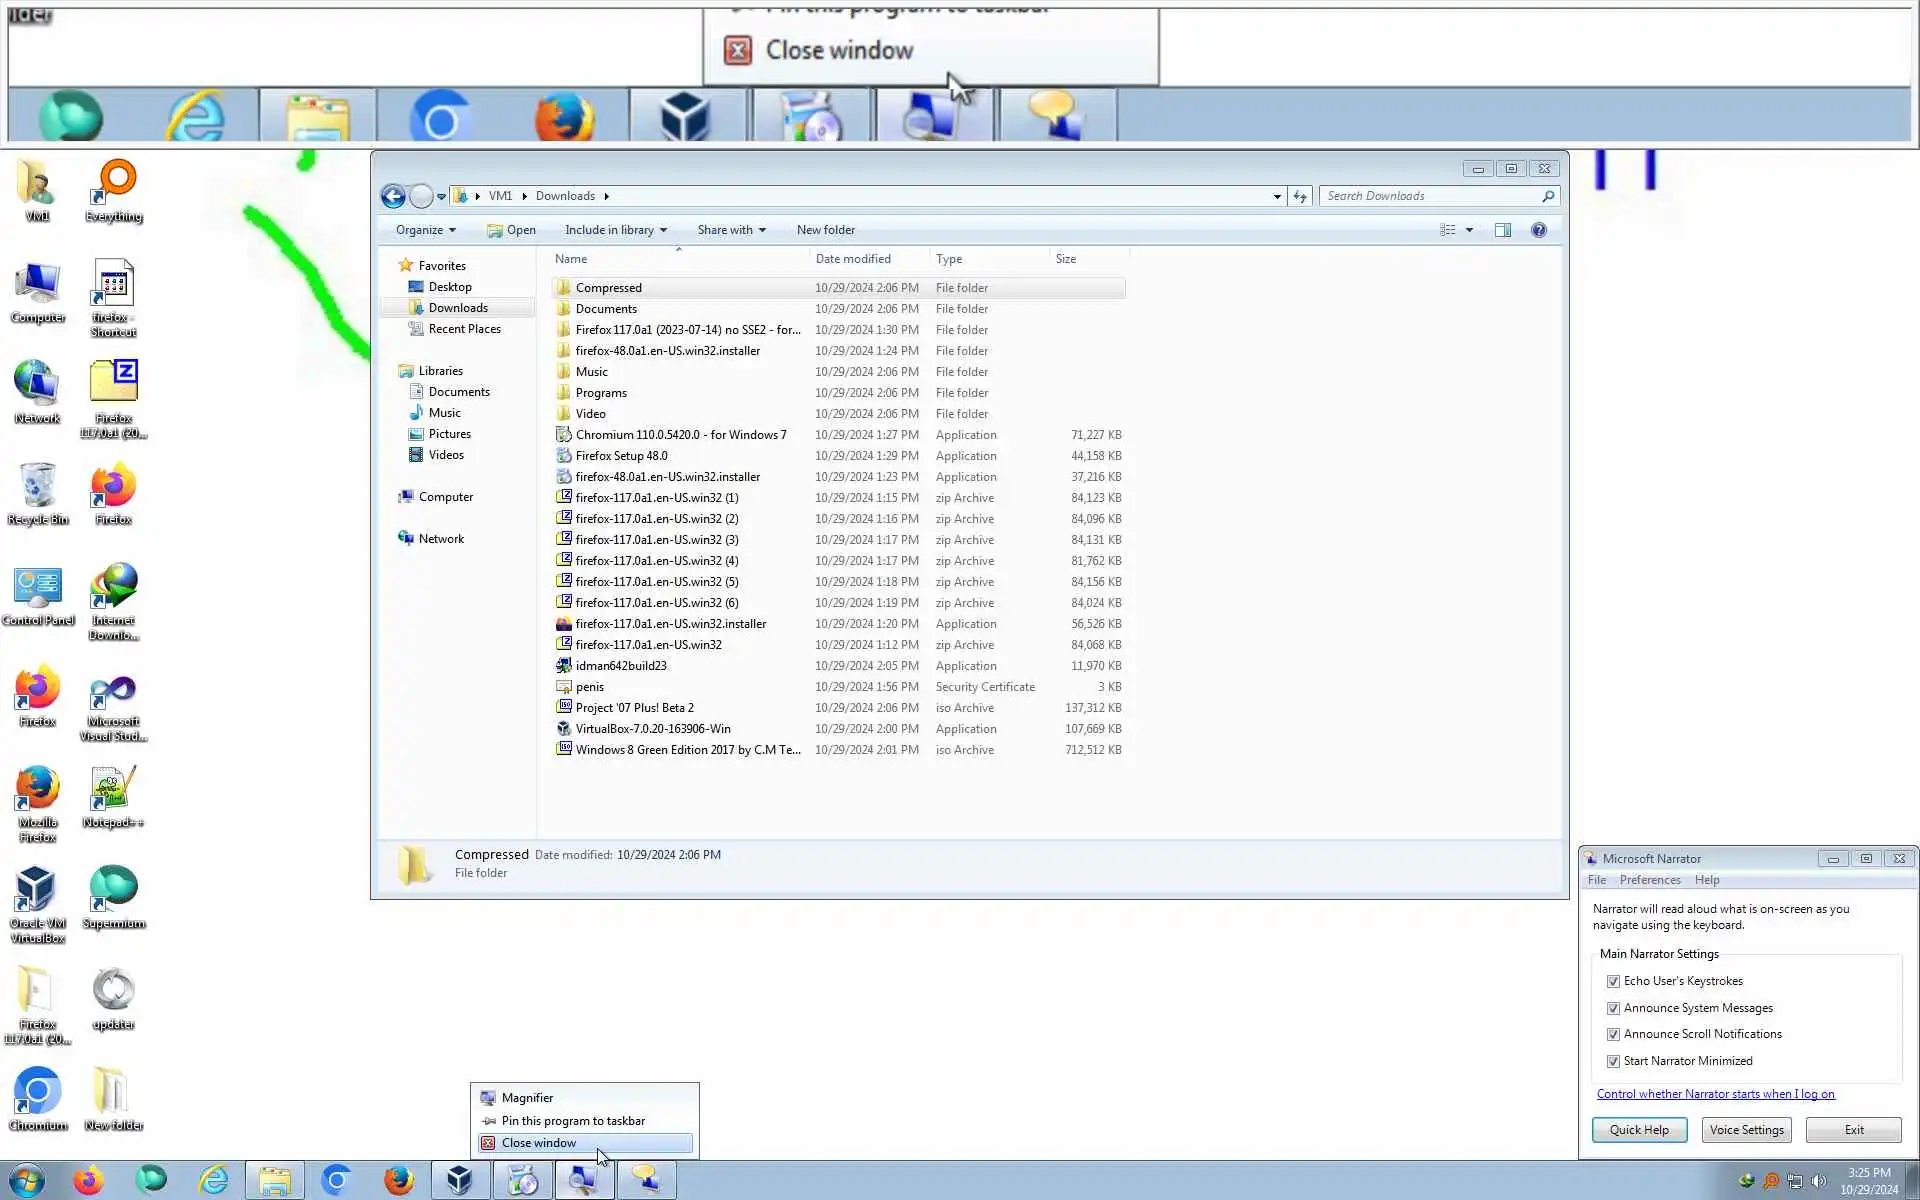Click the Search Downloads input field
This screenshot has width=1920, height=1200.
point(1430,196)
